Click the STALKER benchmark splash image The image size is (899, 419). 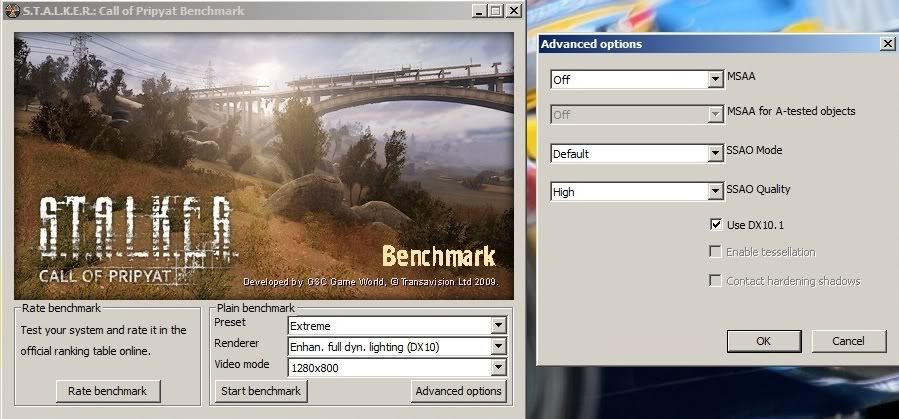[x=264, y=166]
